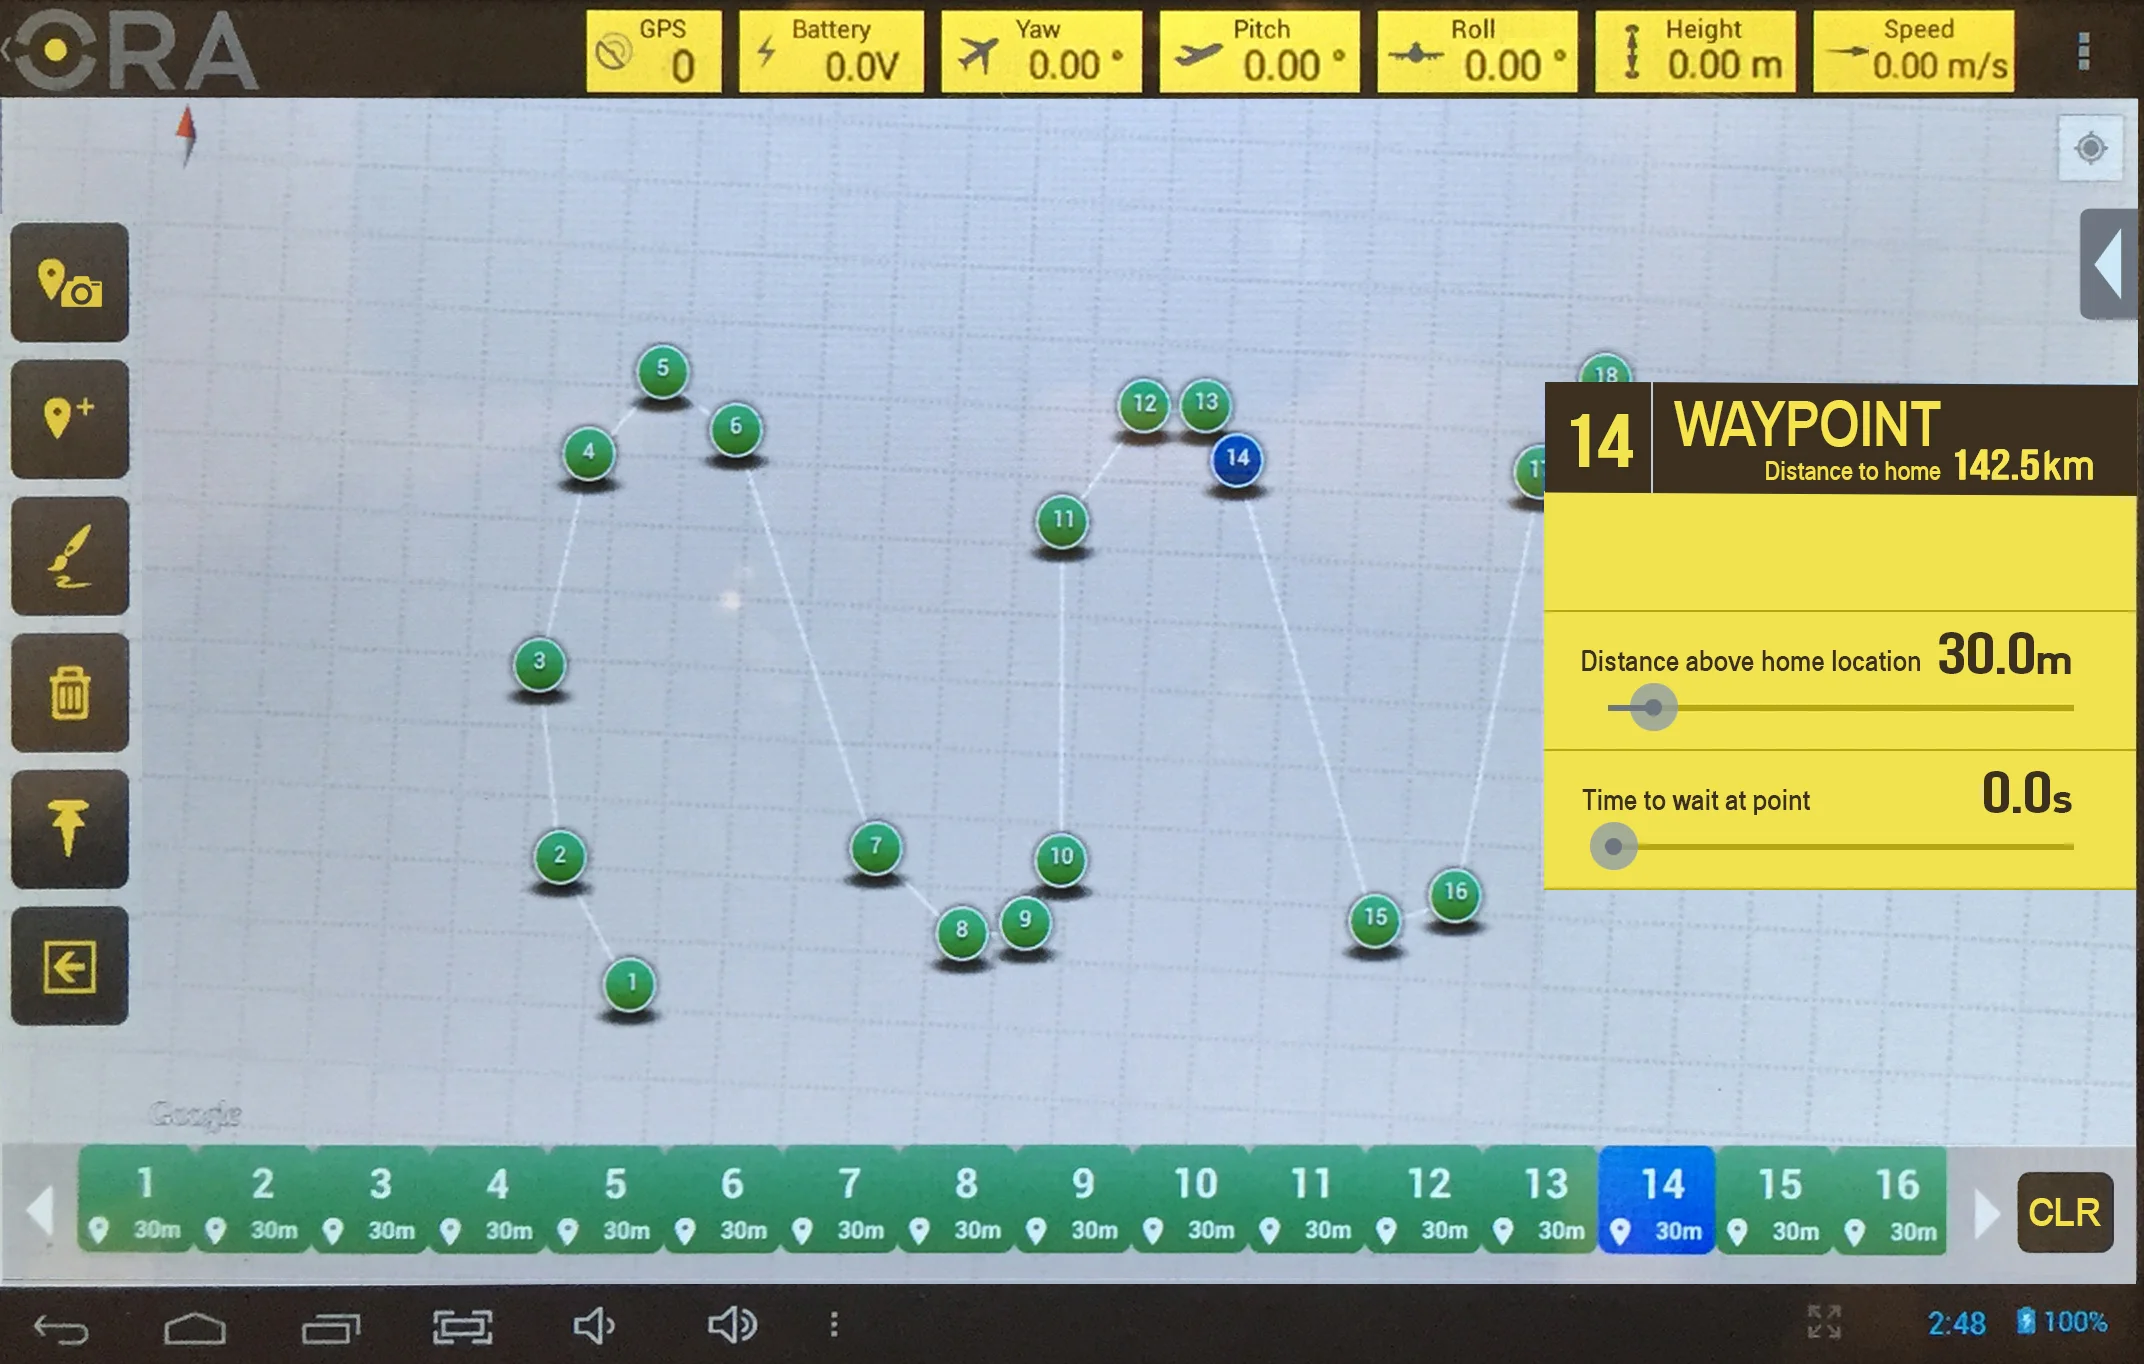Collapse the side panel arrow handle
This screenshot has width=2144, height=1364.
(x=2108, y=264)
